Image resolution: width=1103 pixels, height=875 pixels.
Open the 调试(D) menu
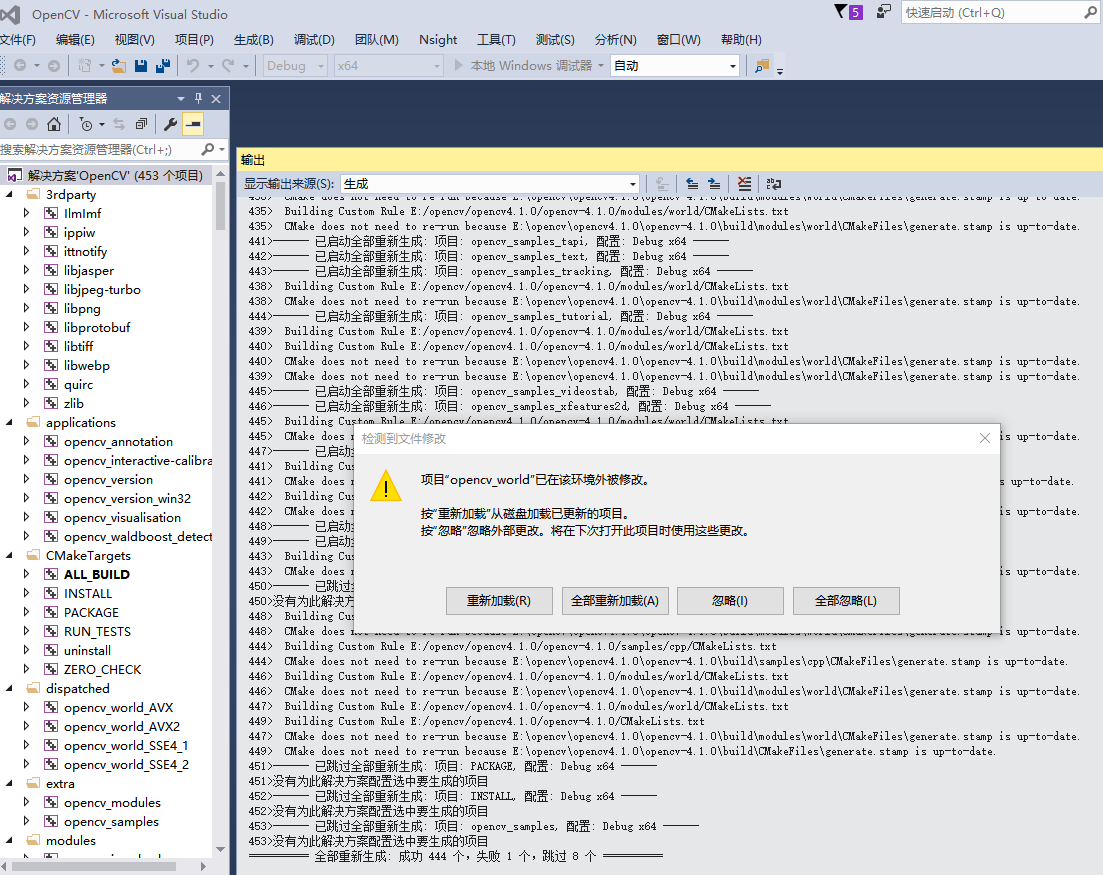tap(314, 39)
